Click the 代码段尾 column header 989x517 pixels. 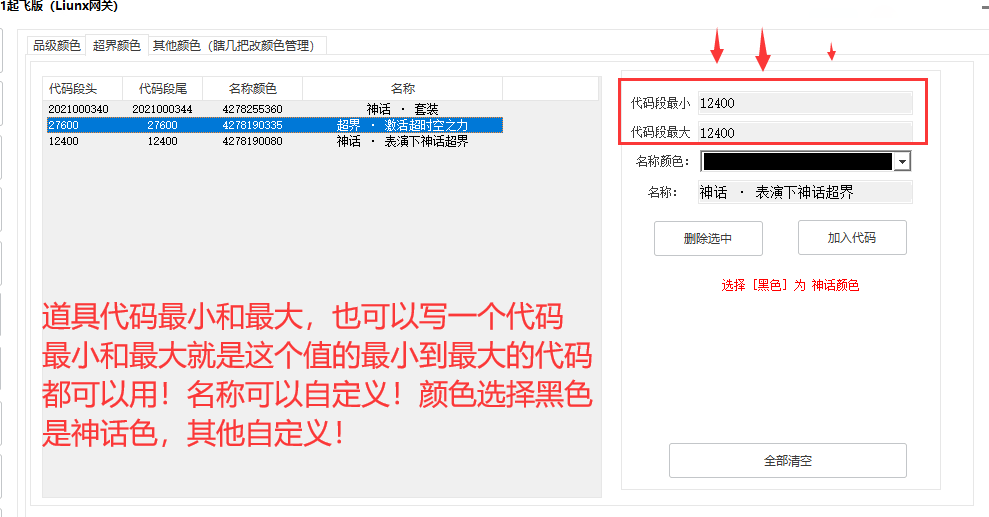click(x=163, y=88)
